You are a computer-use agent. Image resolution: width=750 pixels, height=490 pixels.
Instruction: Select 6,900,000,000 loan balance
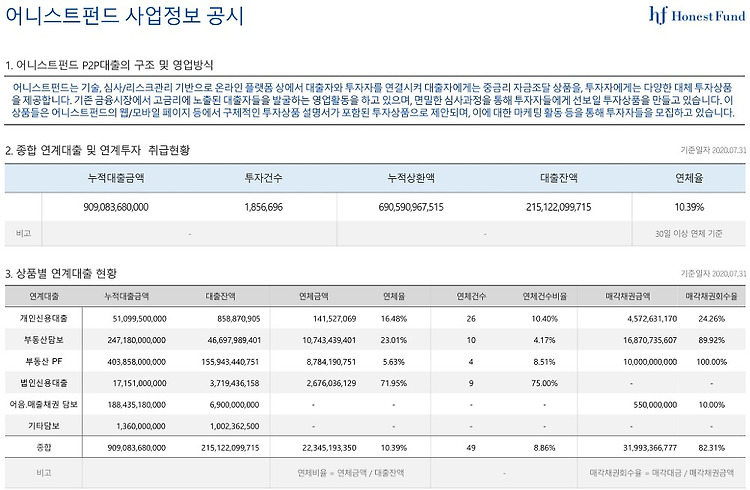234,405
